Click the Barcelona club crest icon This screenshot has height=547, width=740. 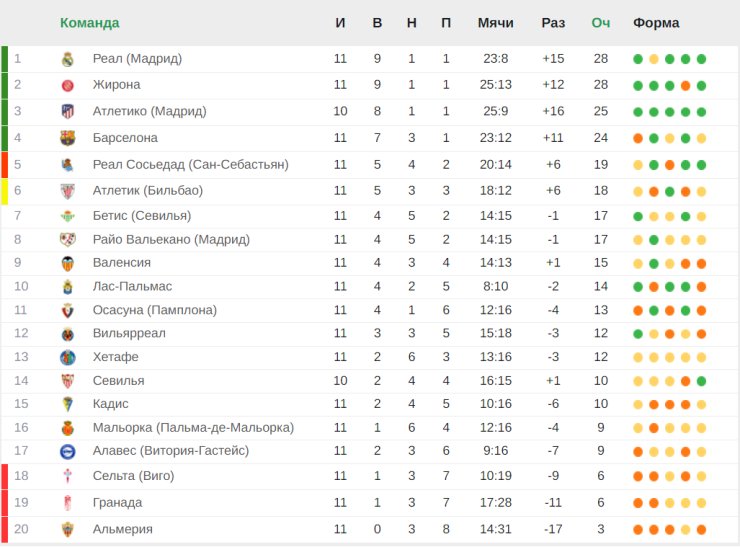tap(68, 138)
